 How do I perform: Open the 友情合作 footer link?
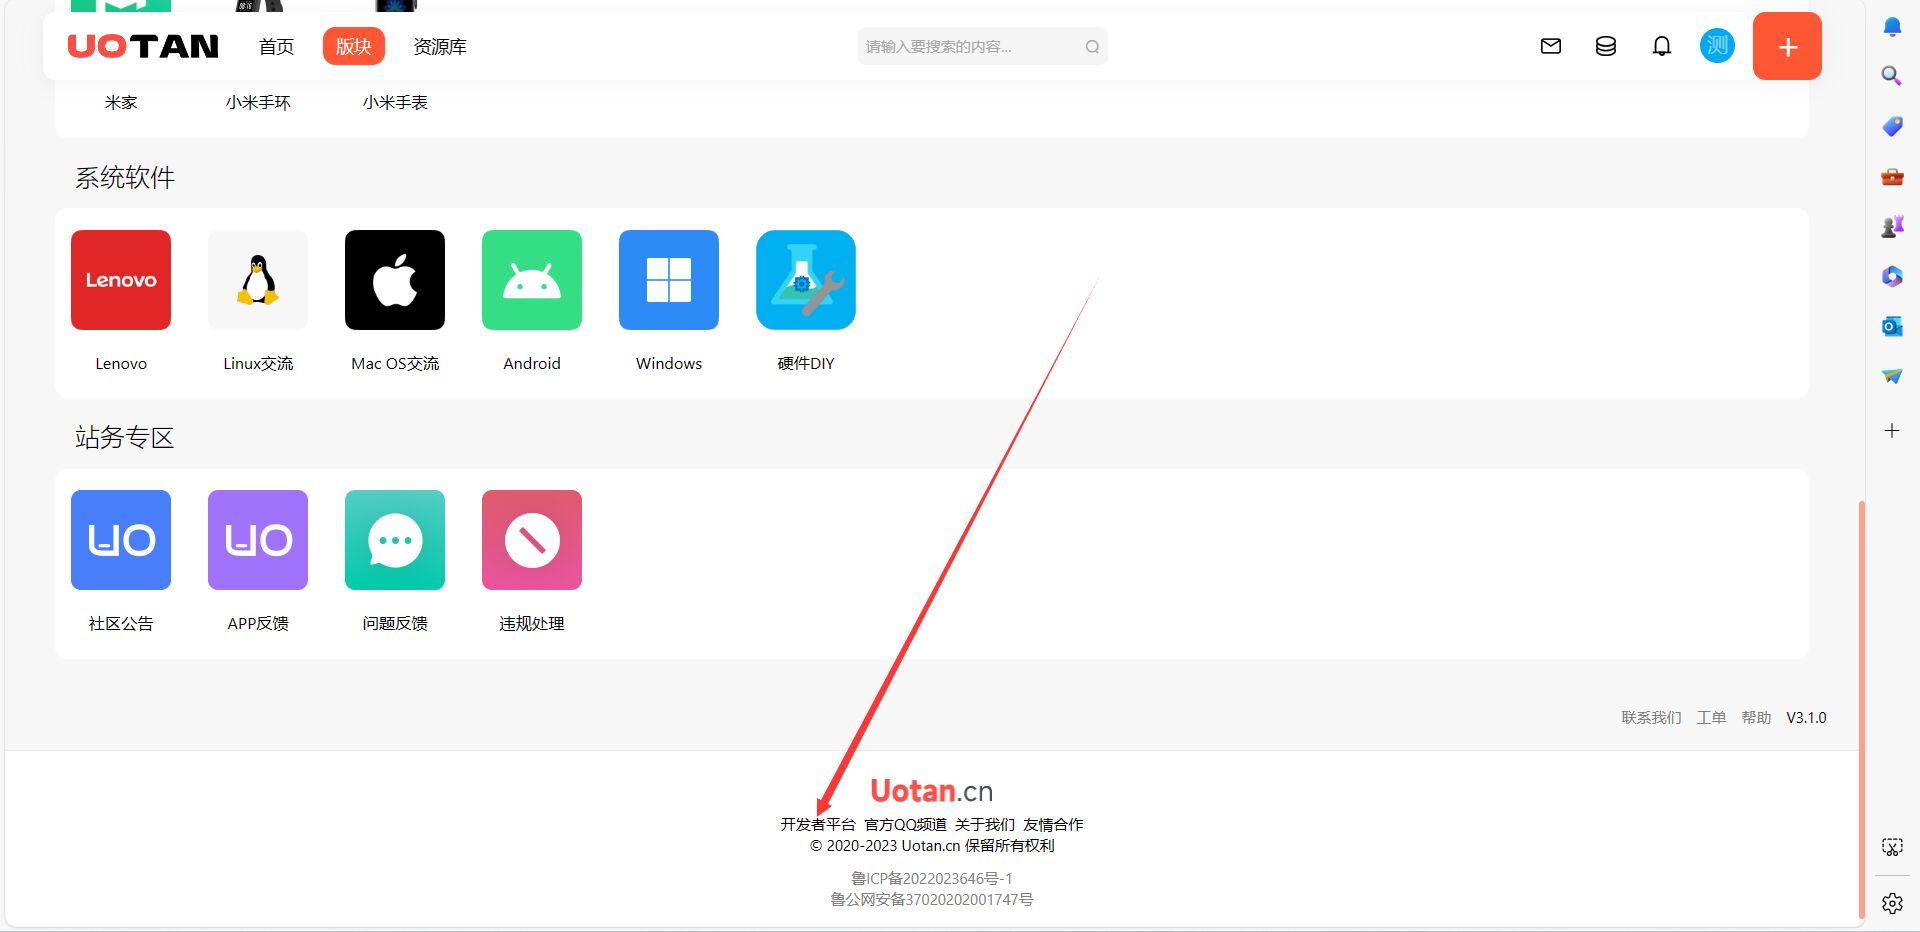point(1053,824)
